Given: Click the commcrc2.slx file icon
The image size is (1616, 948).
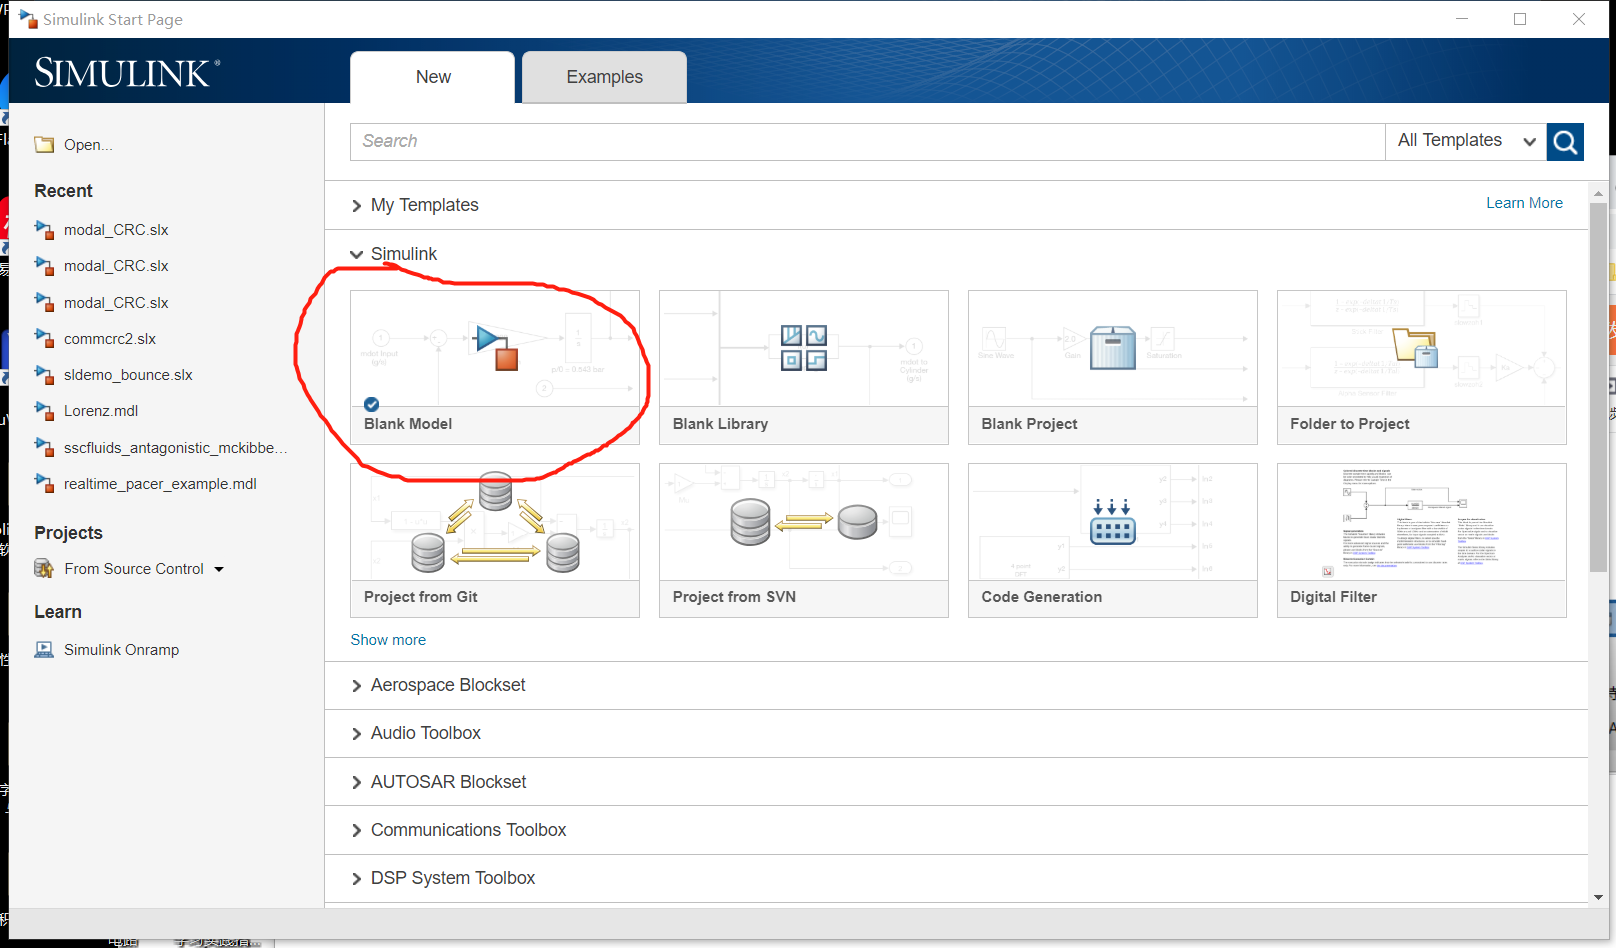Looking at the screenshot, I should coord(44,339).
